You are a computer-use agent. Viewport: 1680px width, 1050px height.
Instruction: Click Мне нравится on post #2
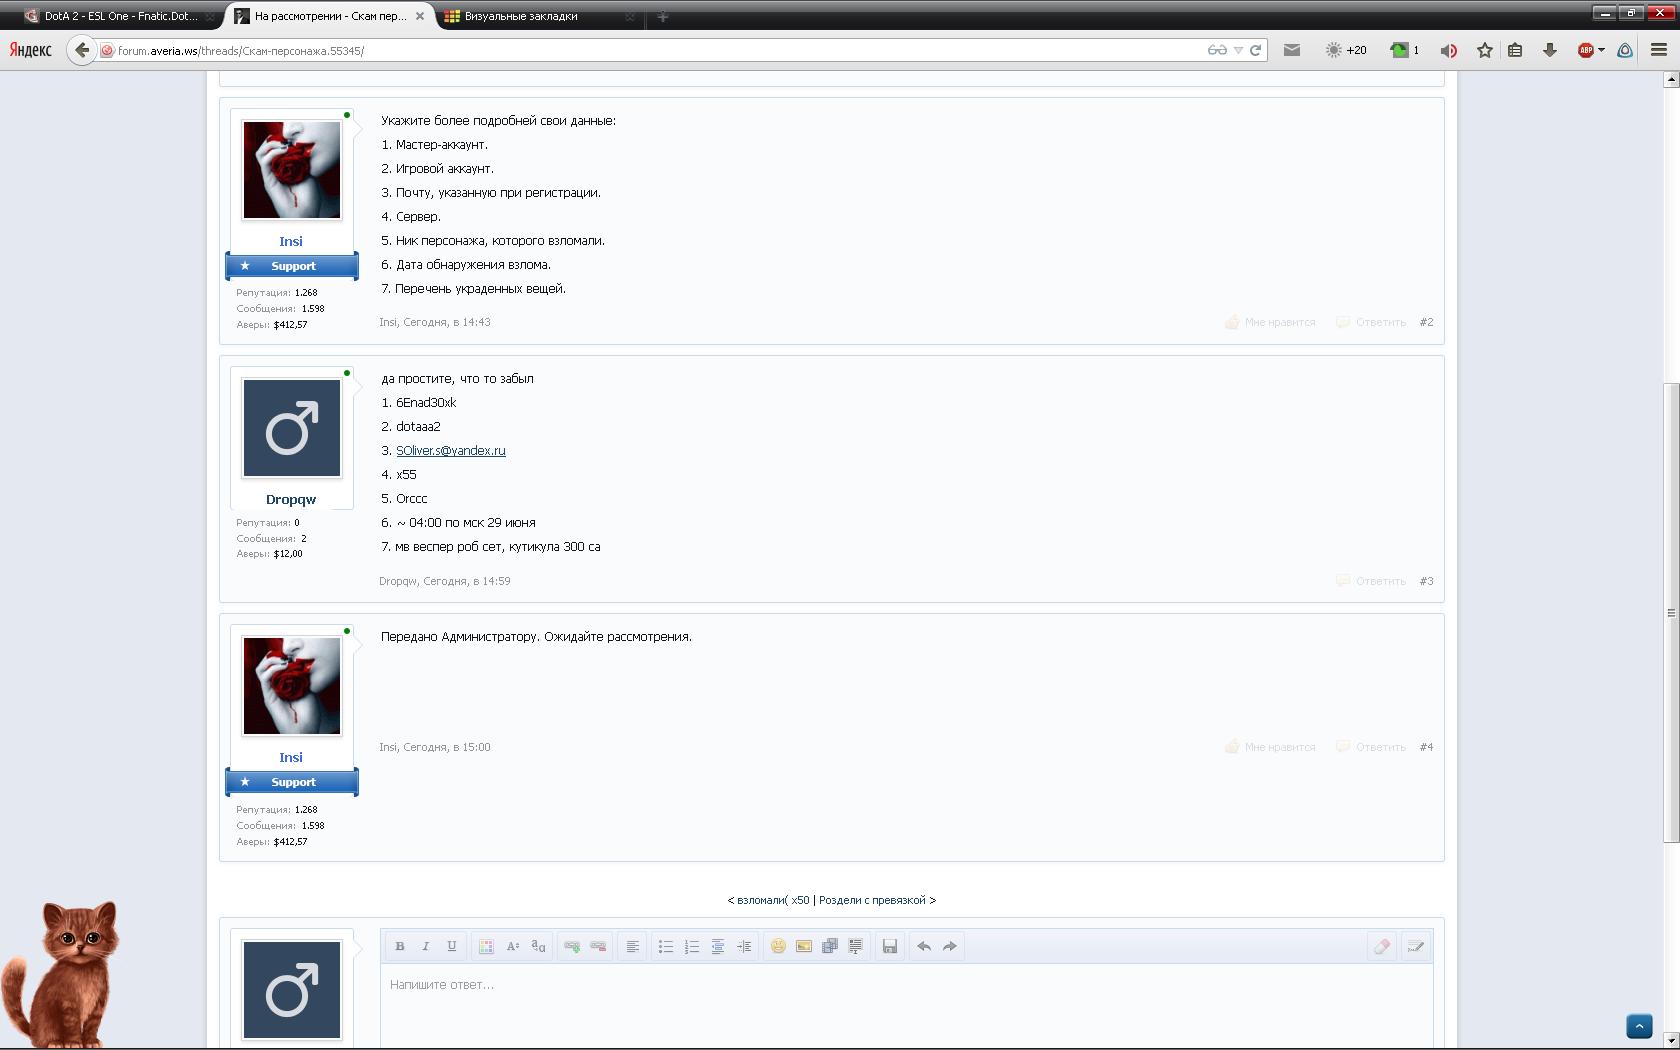1270,322
